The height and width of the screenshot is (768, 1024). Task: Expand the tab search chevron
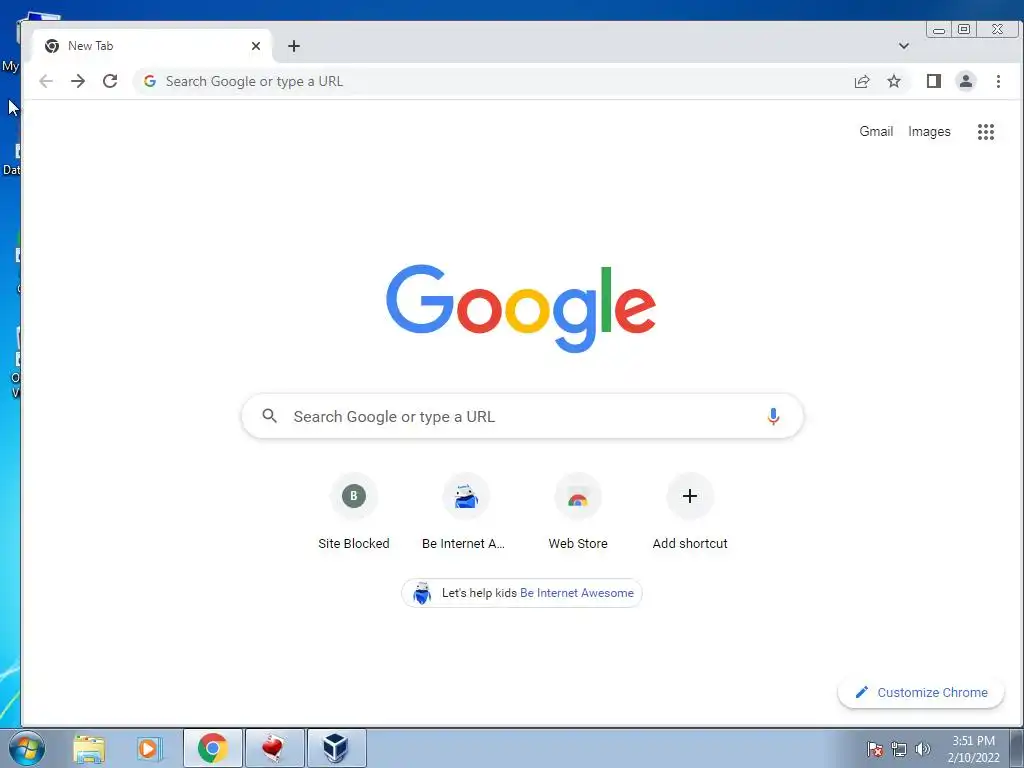tap(904, 46)
